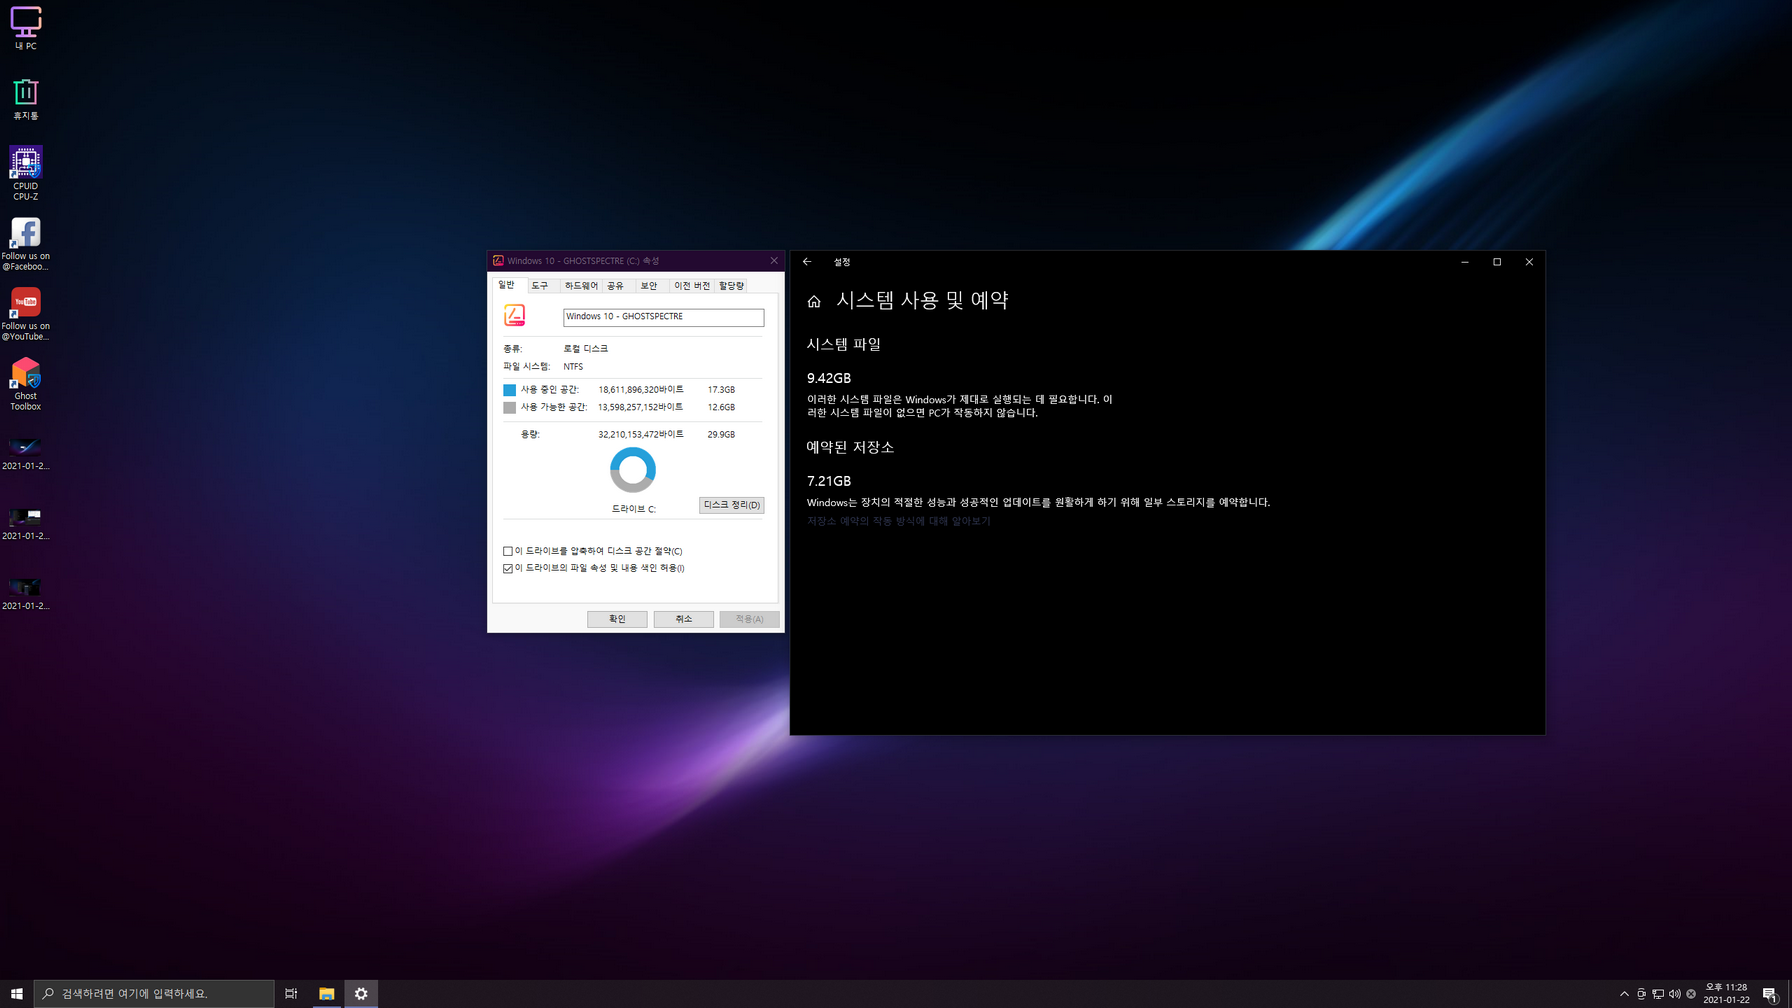Click the drive icon in properties

click(515, 316)
